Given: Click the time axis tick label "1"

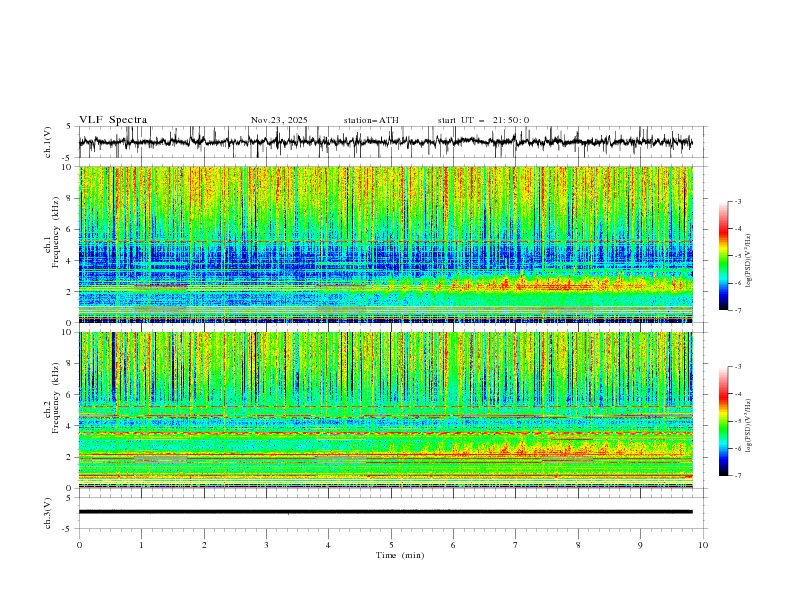Looking at the screenshot, I should [x=141, y=545].
